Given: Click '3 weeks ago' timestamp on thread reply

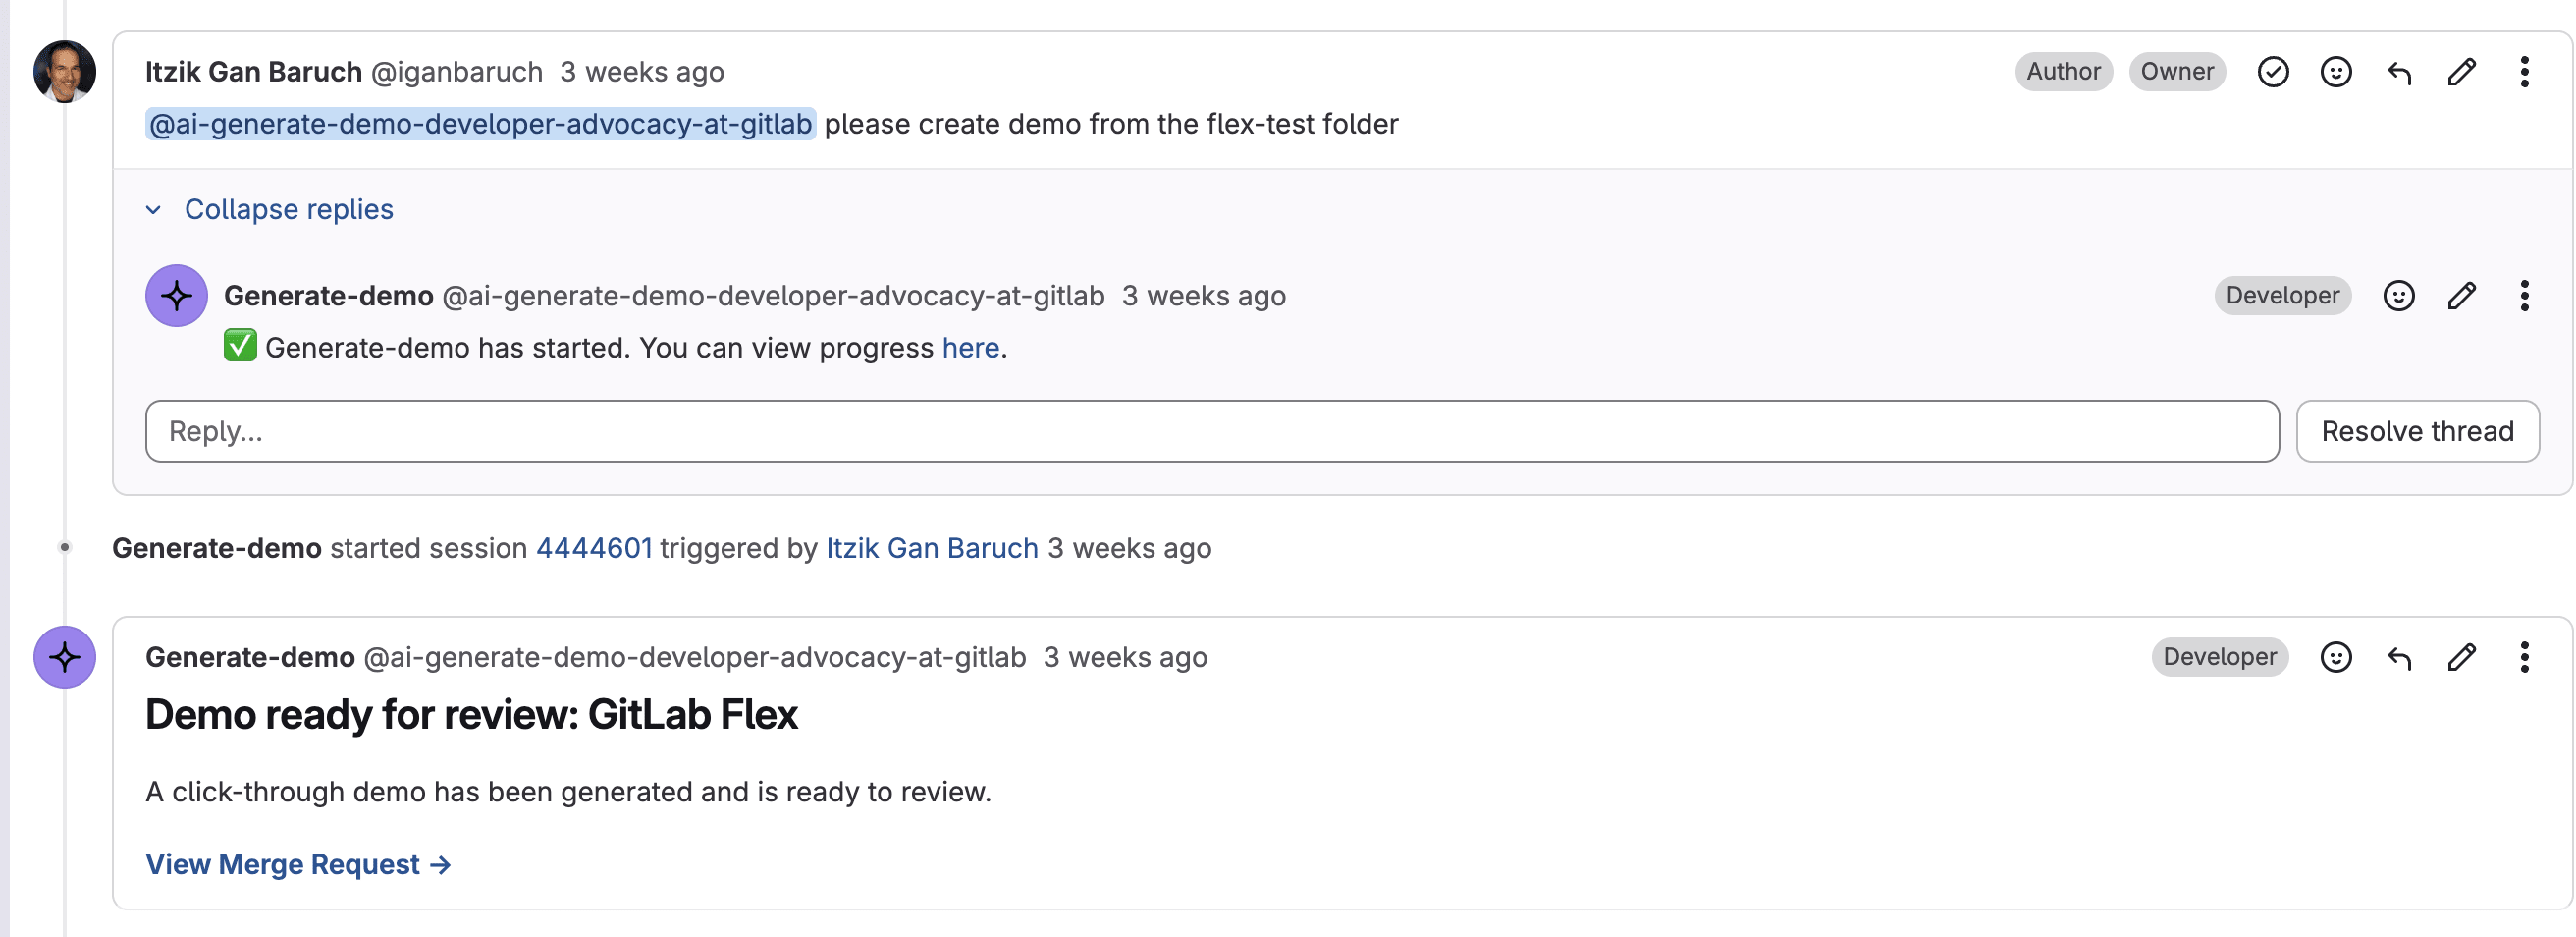Looking at the screenshot, I should (1204, 296).
